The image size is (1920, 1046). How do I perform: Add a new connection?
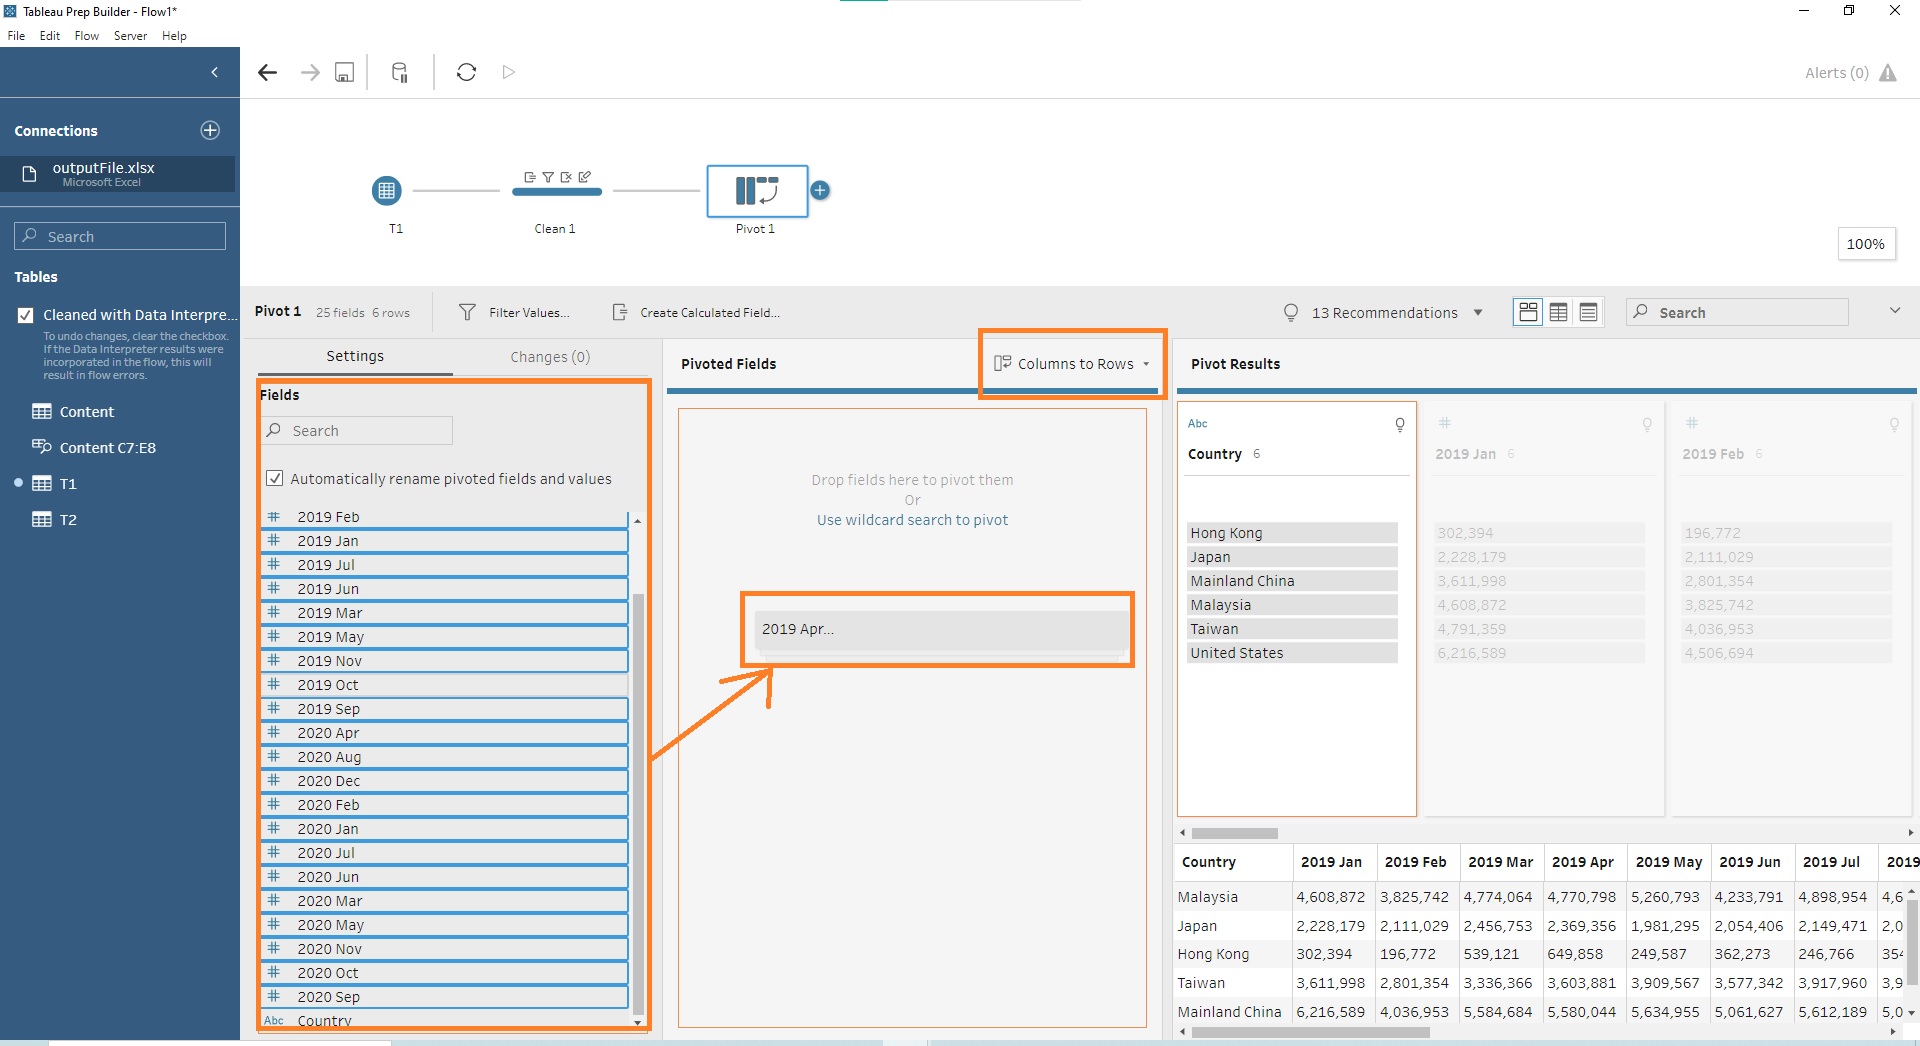[x=210, y=130]
